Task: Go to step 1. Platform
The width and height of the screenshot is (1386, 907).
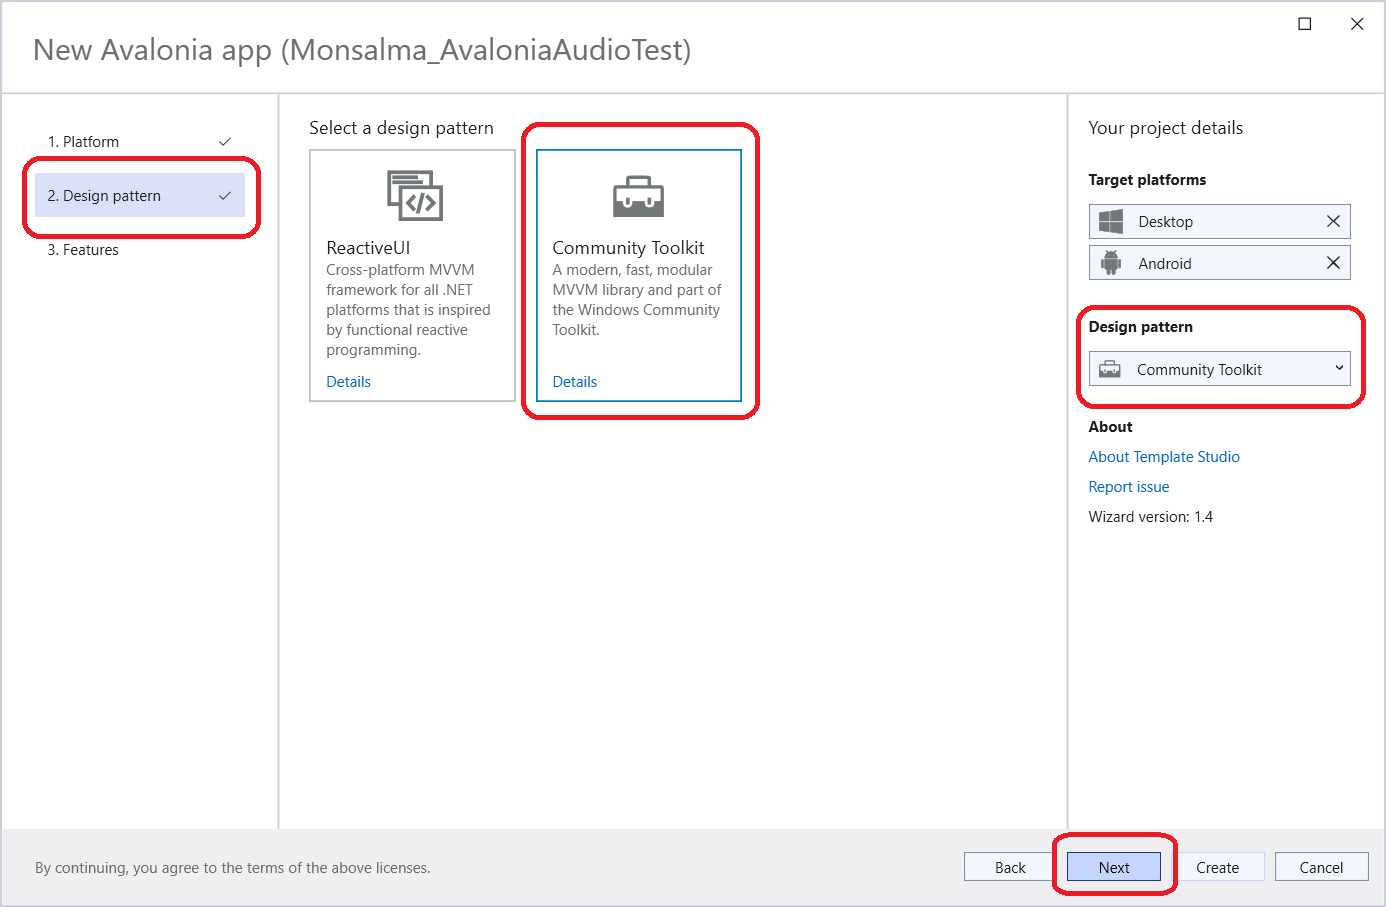Action: point(140,142)
